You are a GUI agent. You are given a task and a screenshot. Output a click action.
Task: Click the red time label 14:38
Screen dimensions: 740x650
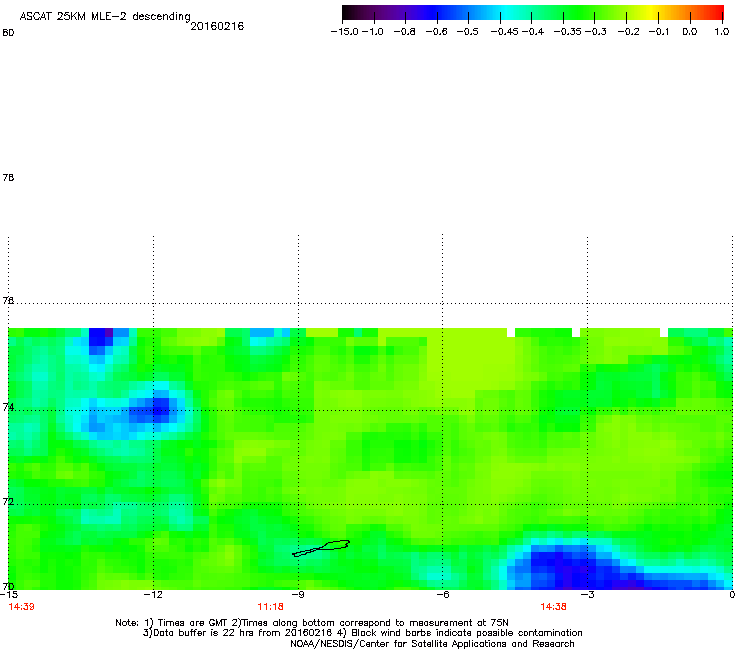pos(553,607)
